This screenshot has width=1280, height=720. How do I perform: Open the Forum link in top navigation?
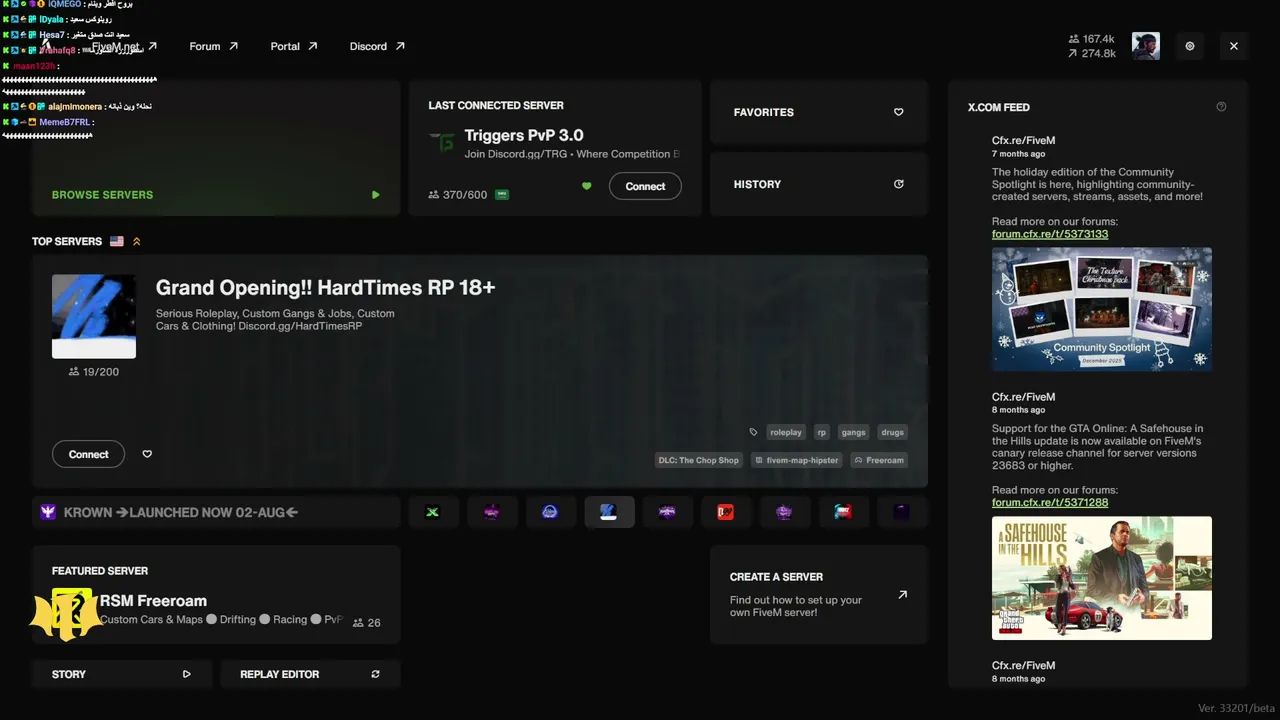(x=214, y=46)
